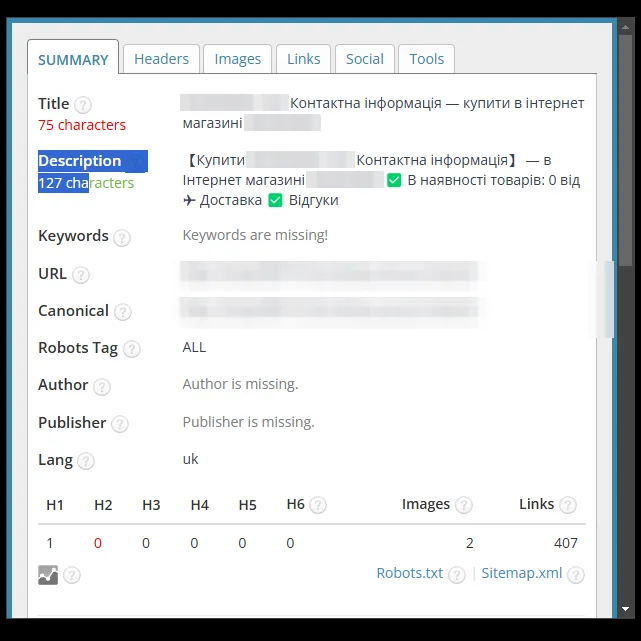Screen dimensions: 641x641
Task: Click 'Author is missing.' text
Action: [x=240, y=384]
